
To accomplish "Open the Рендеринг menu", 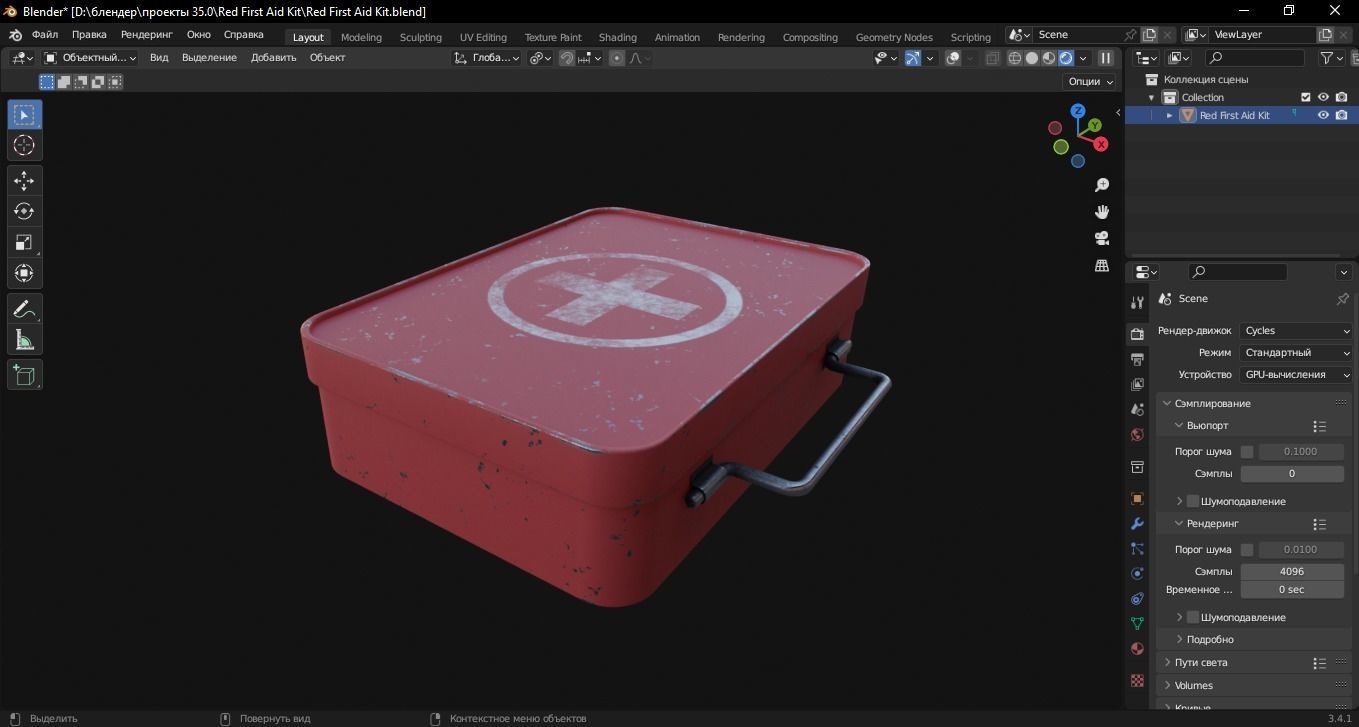I will 147,35.
